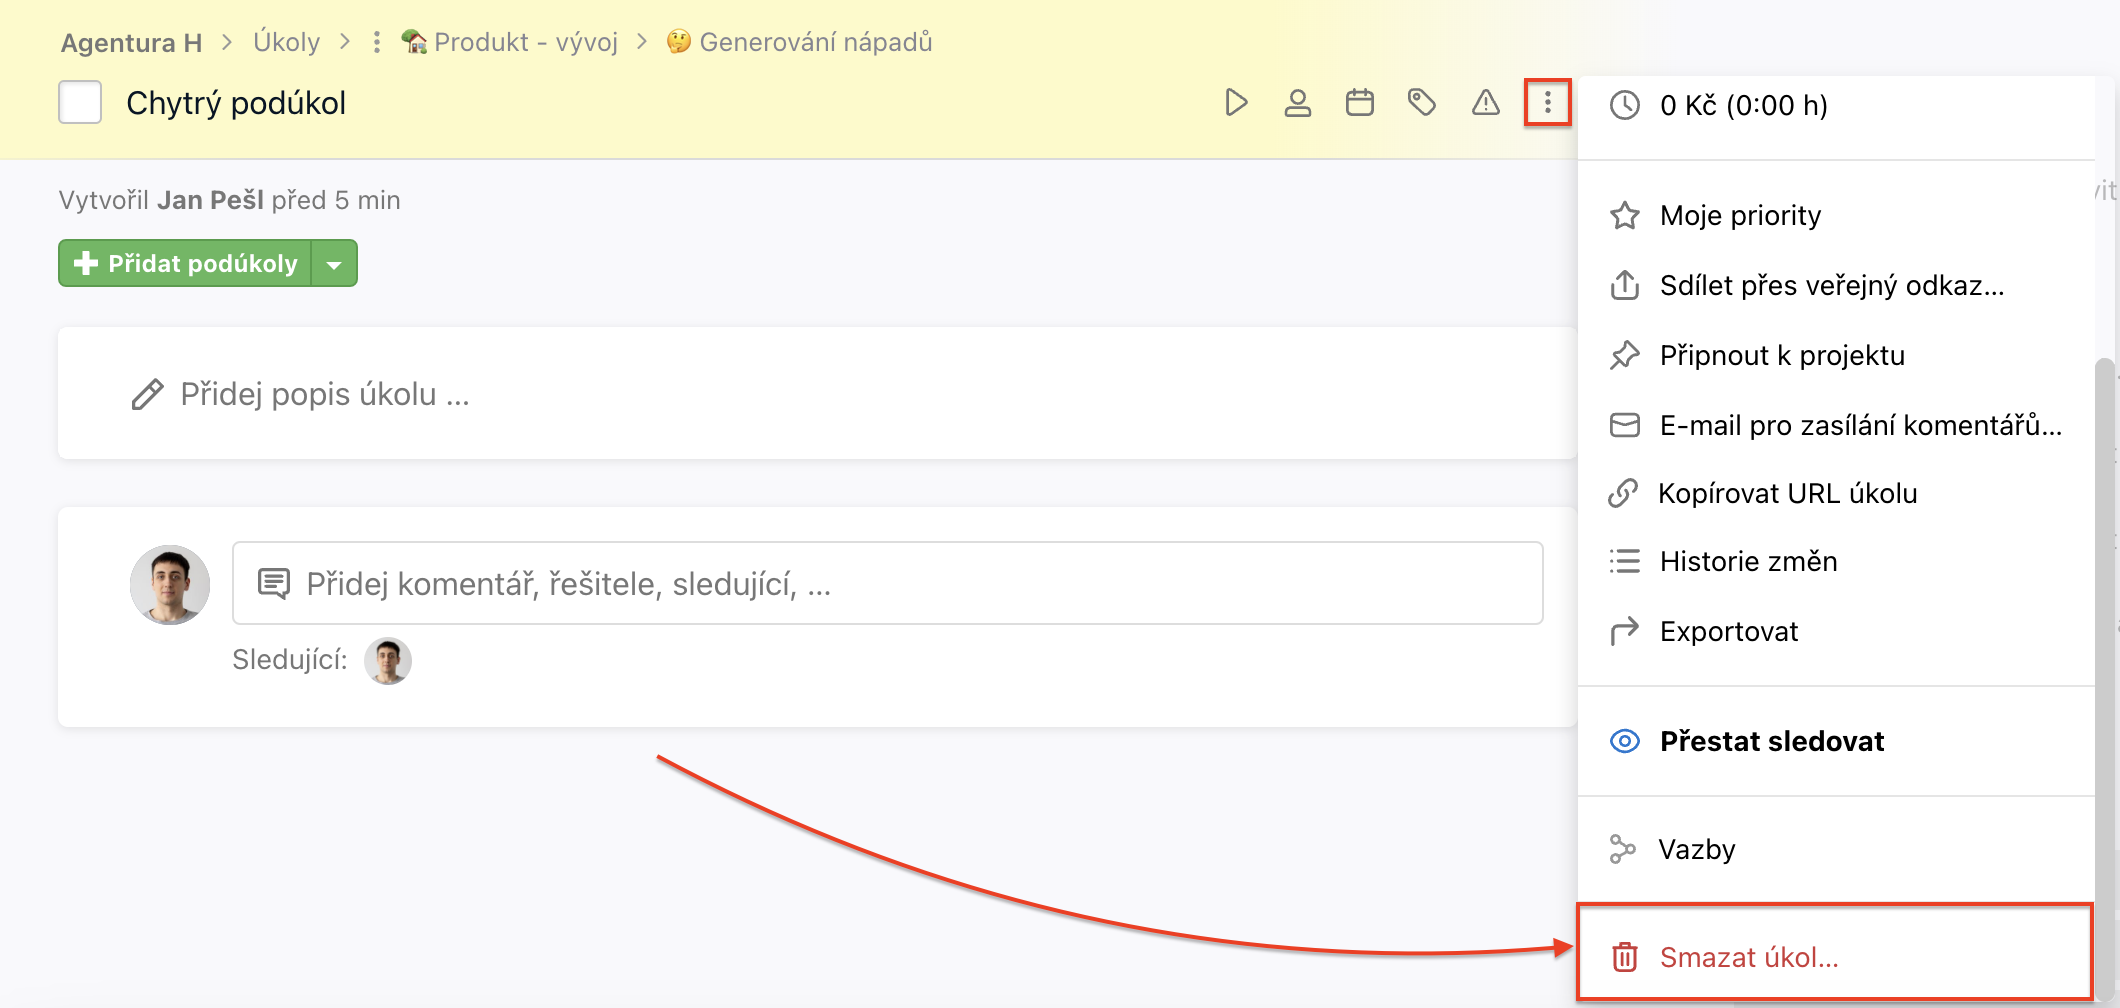Click the Přidat podúkoly button
The image size is (2120, 1008).
185,264
